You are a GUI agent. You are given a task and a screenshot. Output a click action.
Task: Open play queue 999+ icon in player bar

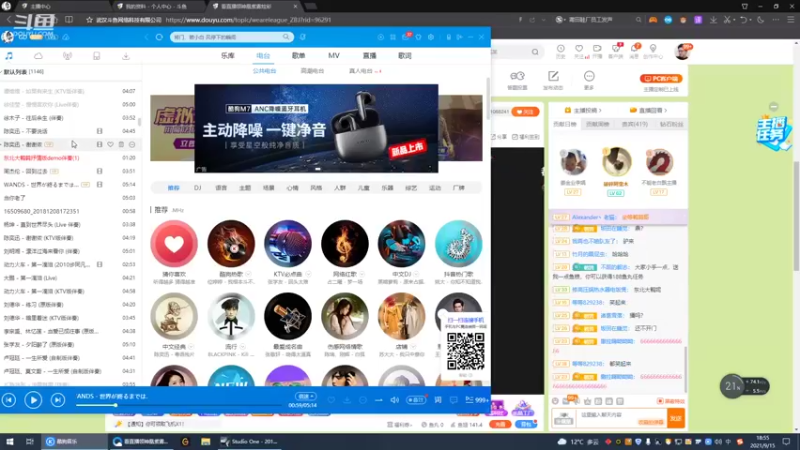[x=477, y=400]
